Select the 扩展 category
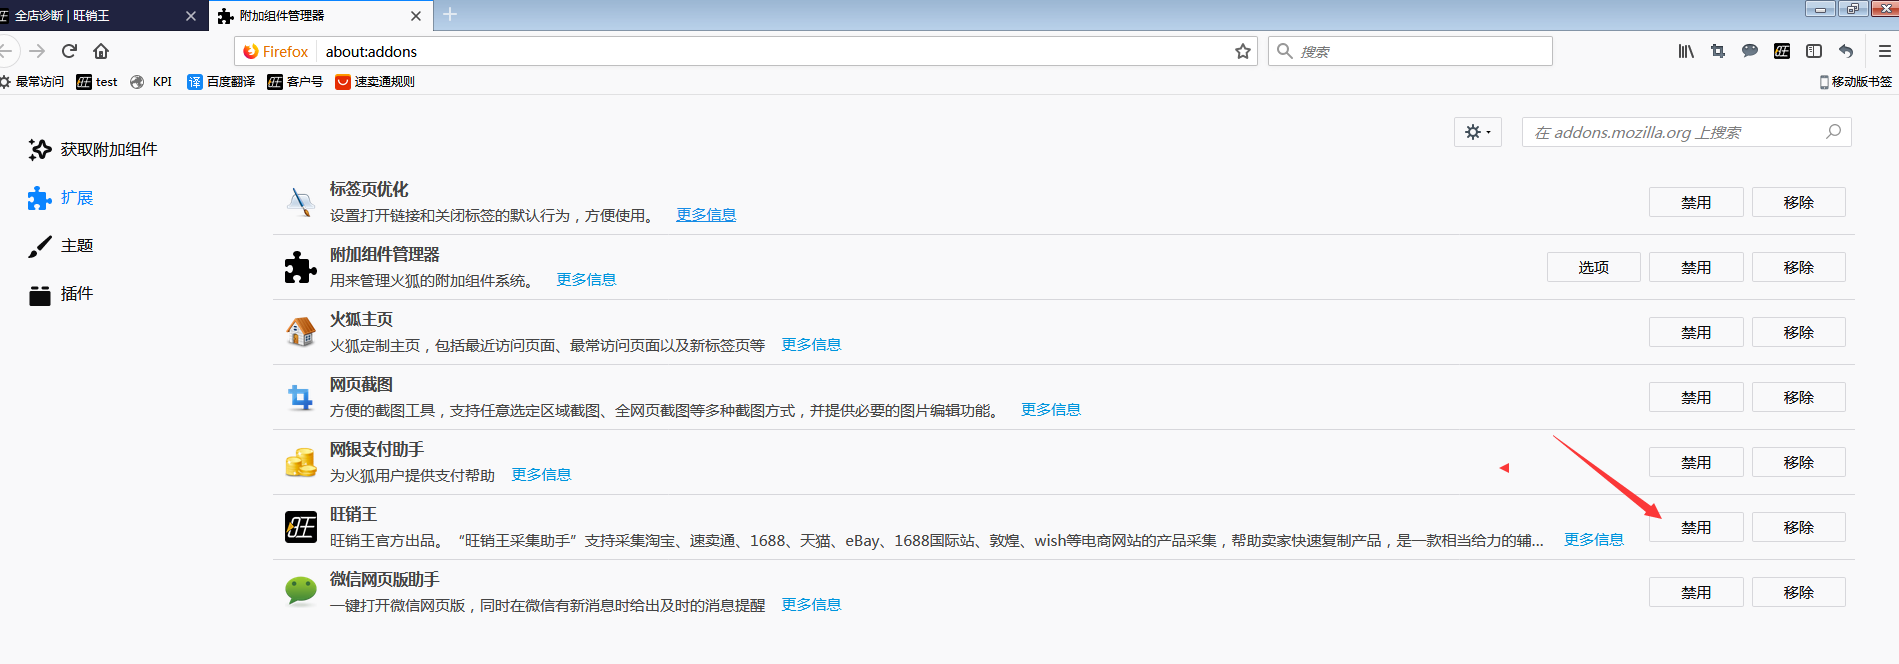The height and width of the screenshot is (664, 1899). pos(61,198)
